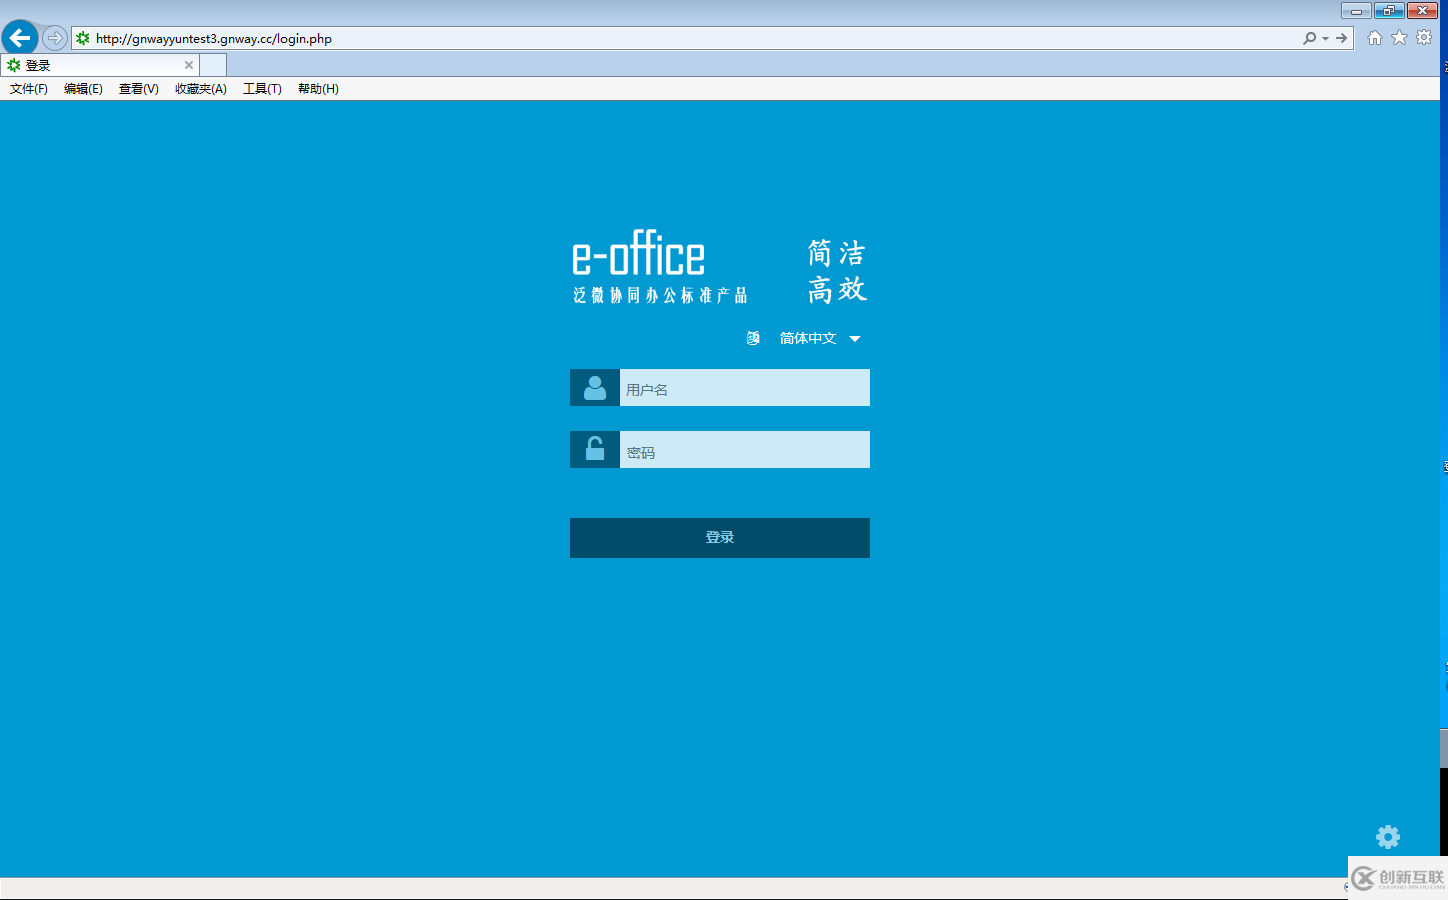Open the browser Tools gear icon
Screen dimensions: 1448x900
(1424, 38)
